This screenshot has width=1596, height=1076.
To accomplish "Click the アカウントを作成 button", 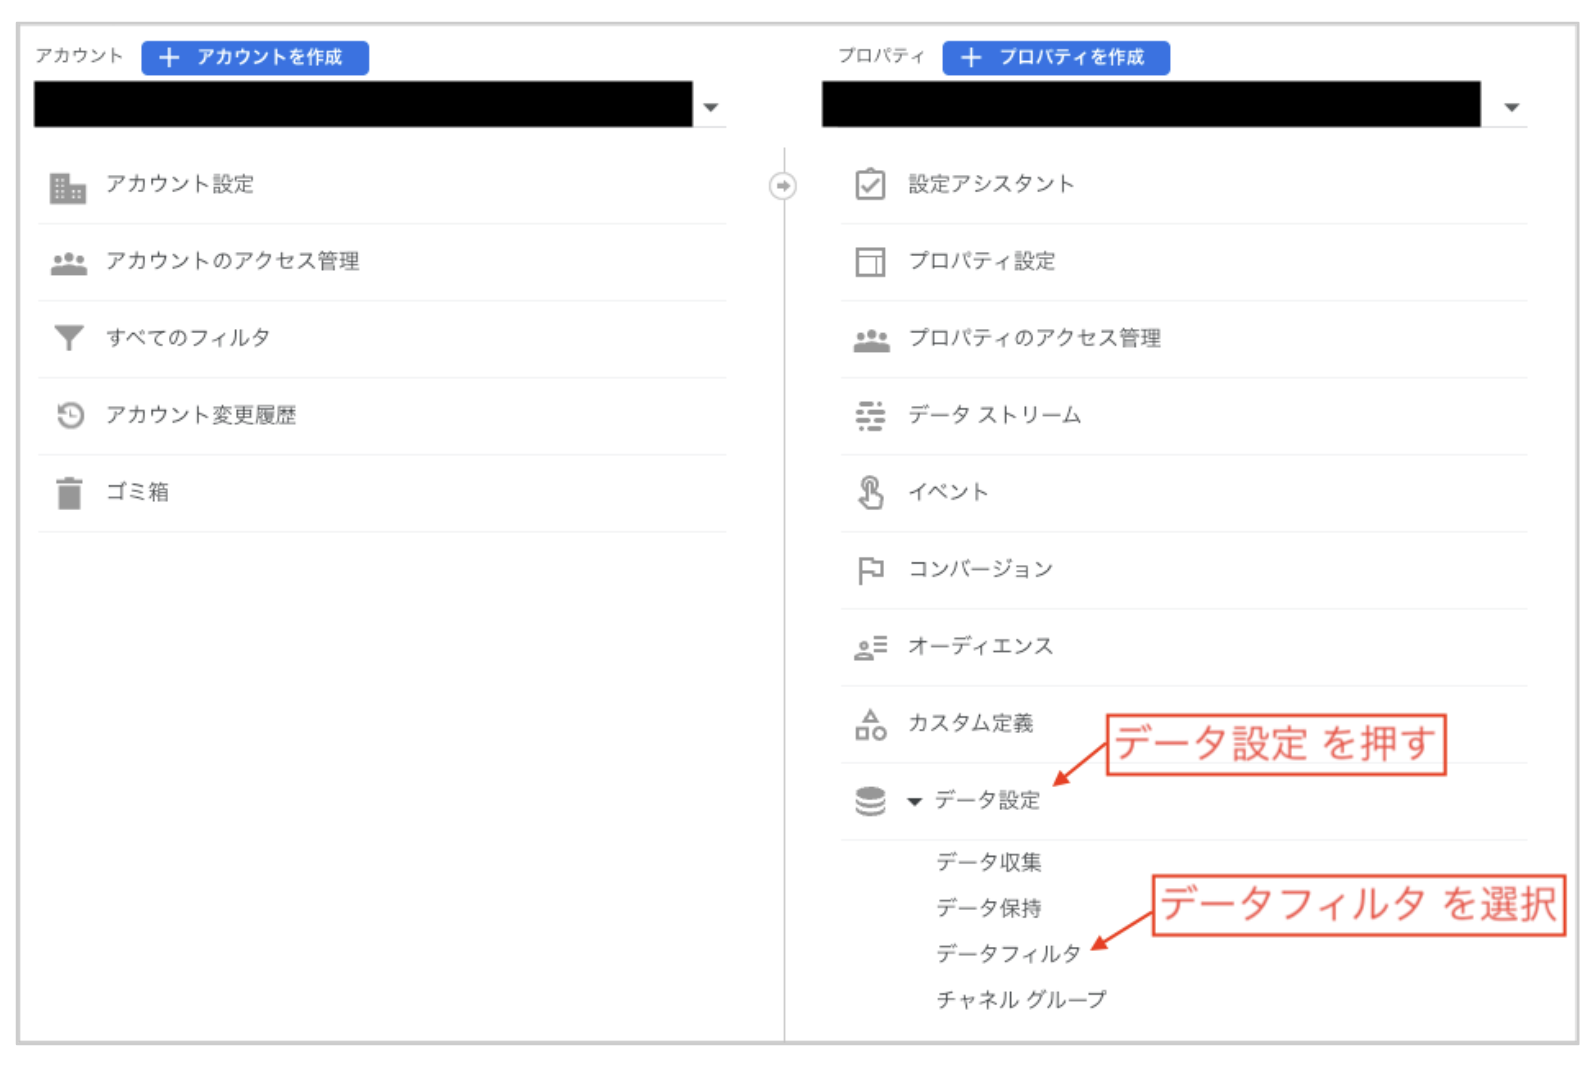I will (255, 57).
